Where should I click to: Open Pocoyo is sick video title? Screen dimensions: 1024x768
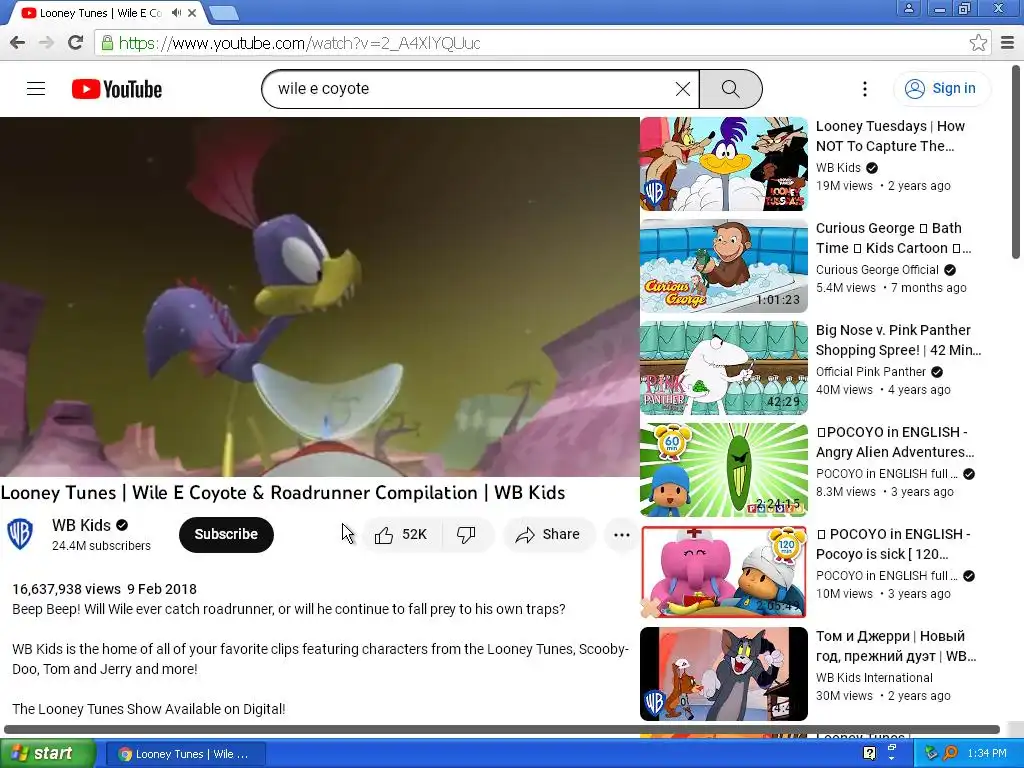pyautogui.click(x=893, y=543)
